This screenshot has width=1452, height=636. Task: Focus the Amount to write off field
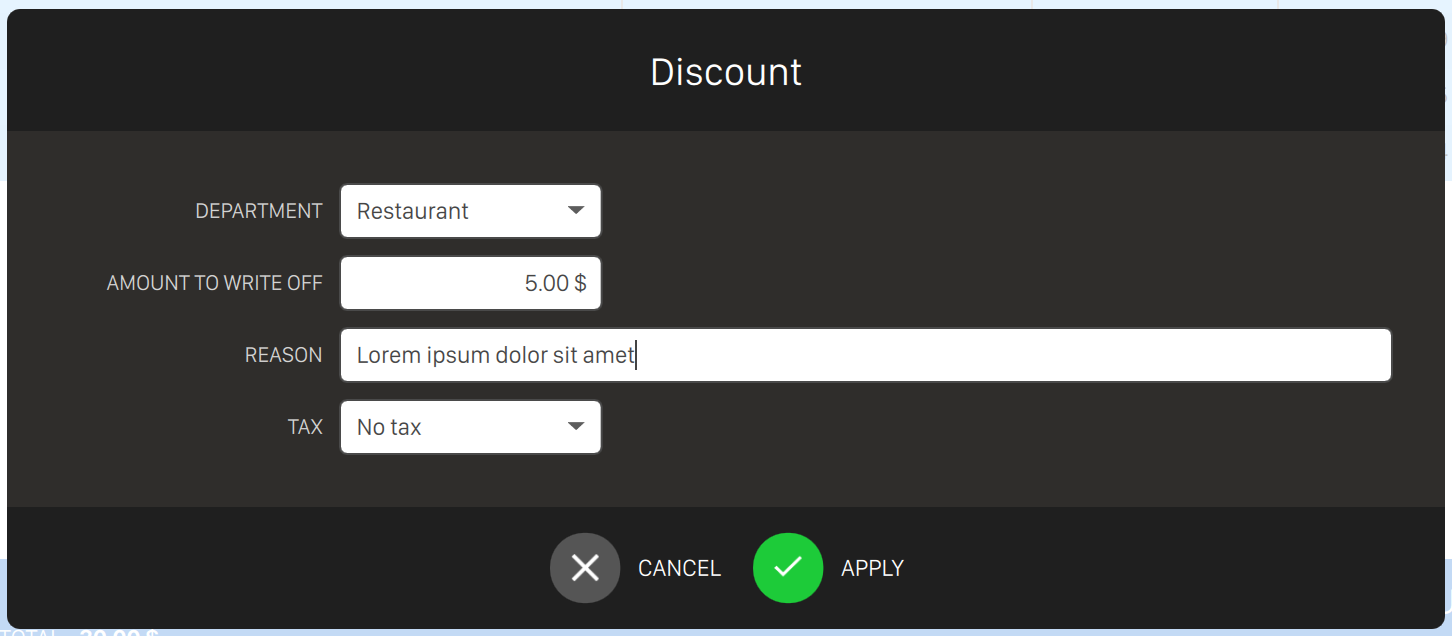[x=470, y=283]
